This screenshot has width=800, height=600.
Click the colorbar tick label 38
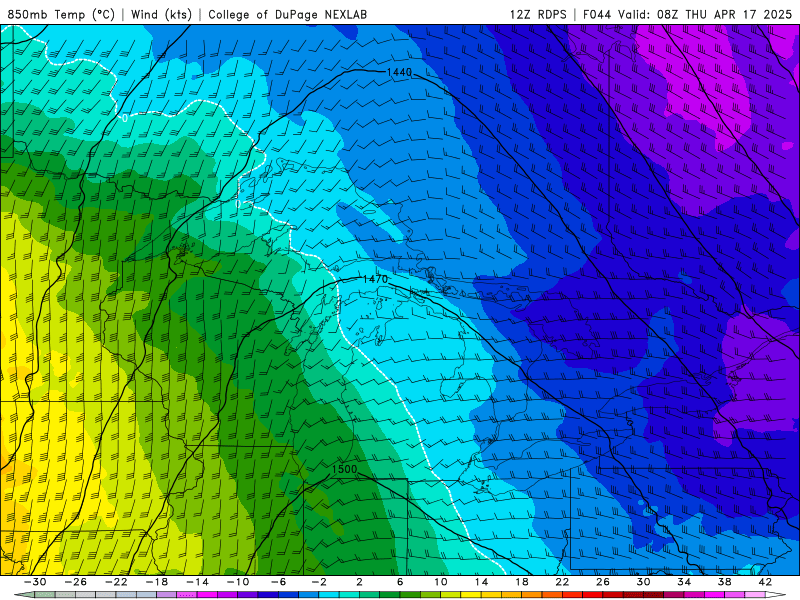[724, 582]
